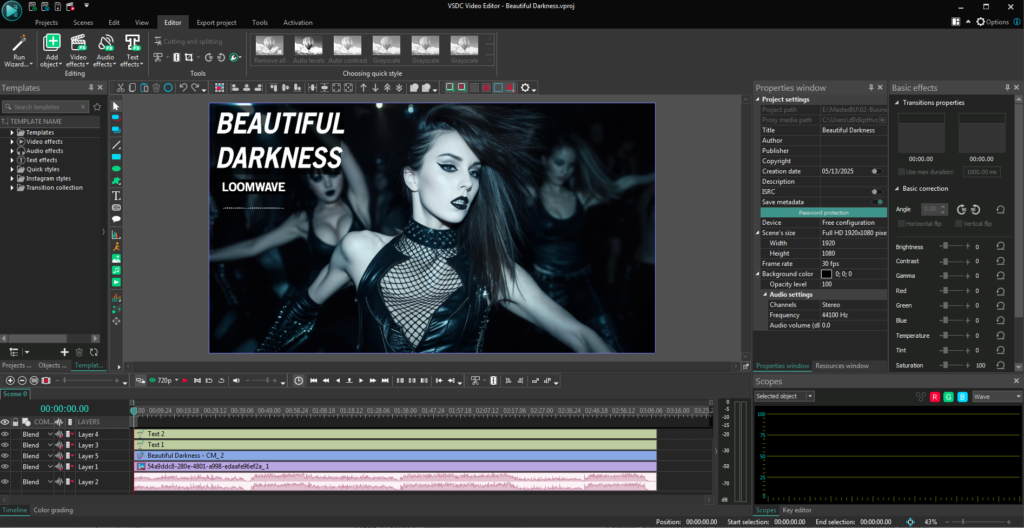
Task: Switch to the Key editor tab
Action: [x=797, y=510]
